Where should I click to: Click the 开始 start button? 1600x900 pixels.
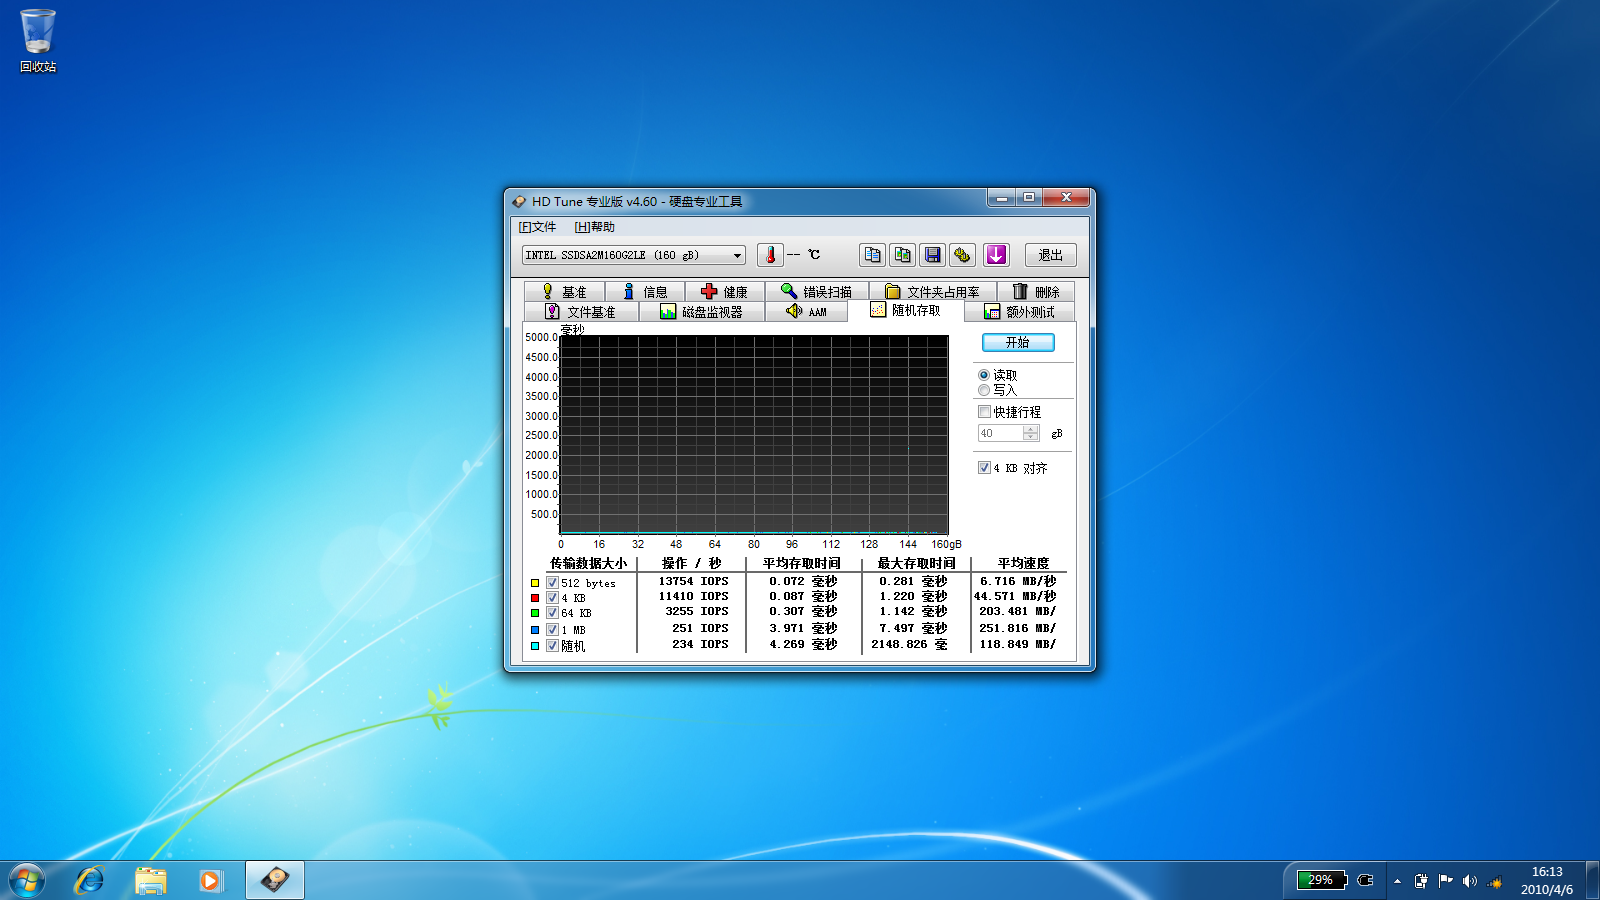(1017, 342)
